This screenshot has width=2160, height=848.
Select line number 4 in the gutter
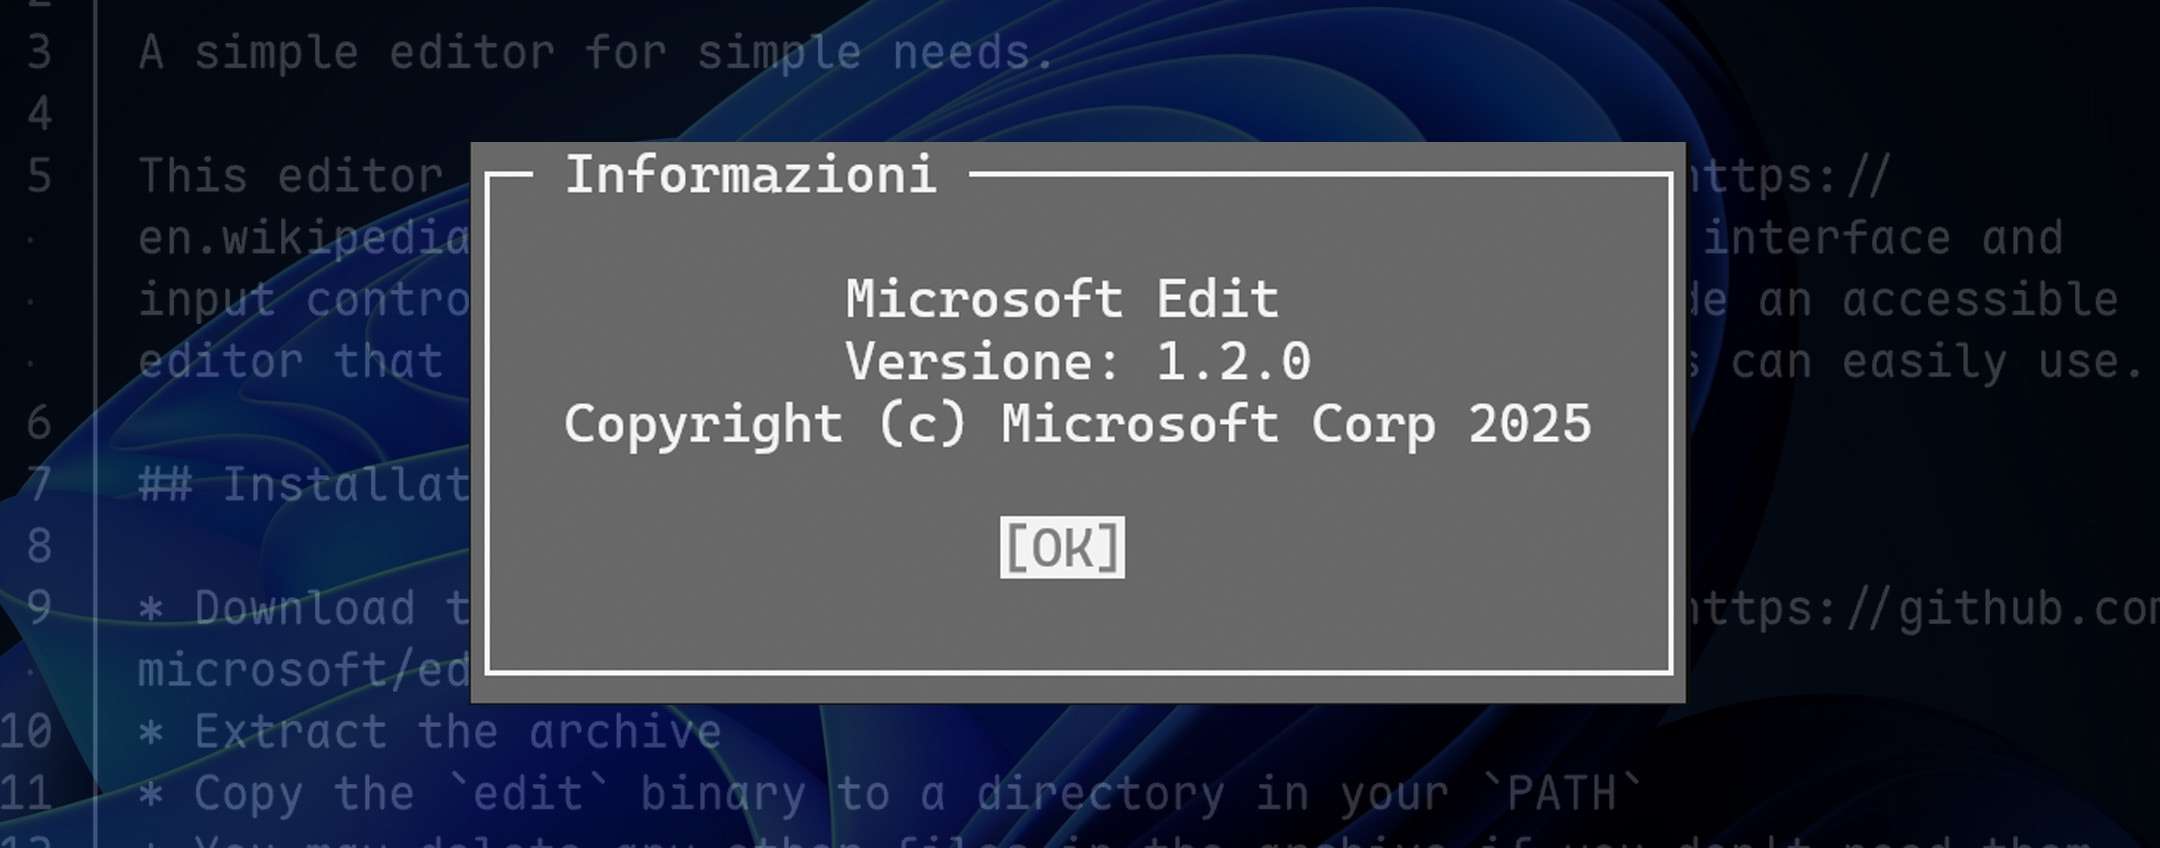(39, 114)
